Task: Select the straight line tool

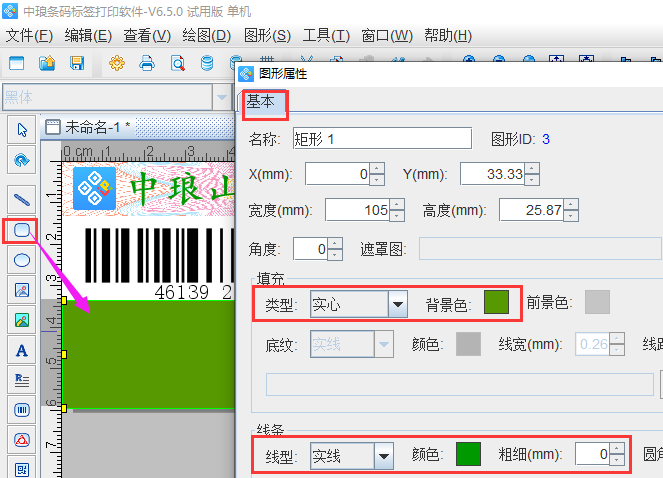Action: pyautogui.click(x=22, y=199)
